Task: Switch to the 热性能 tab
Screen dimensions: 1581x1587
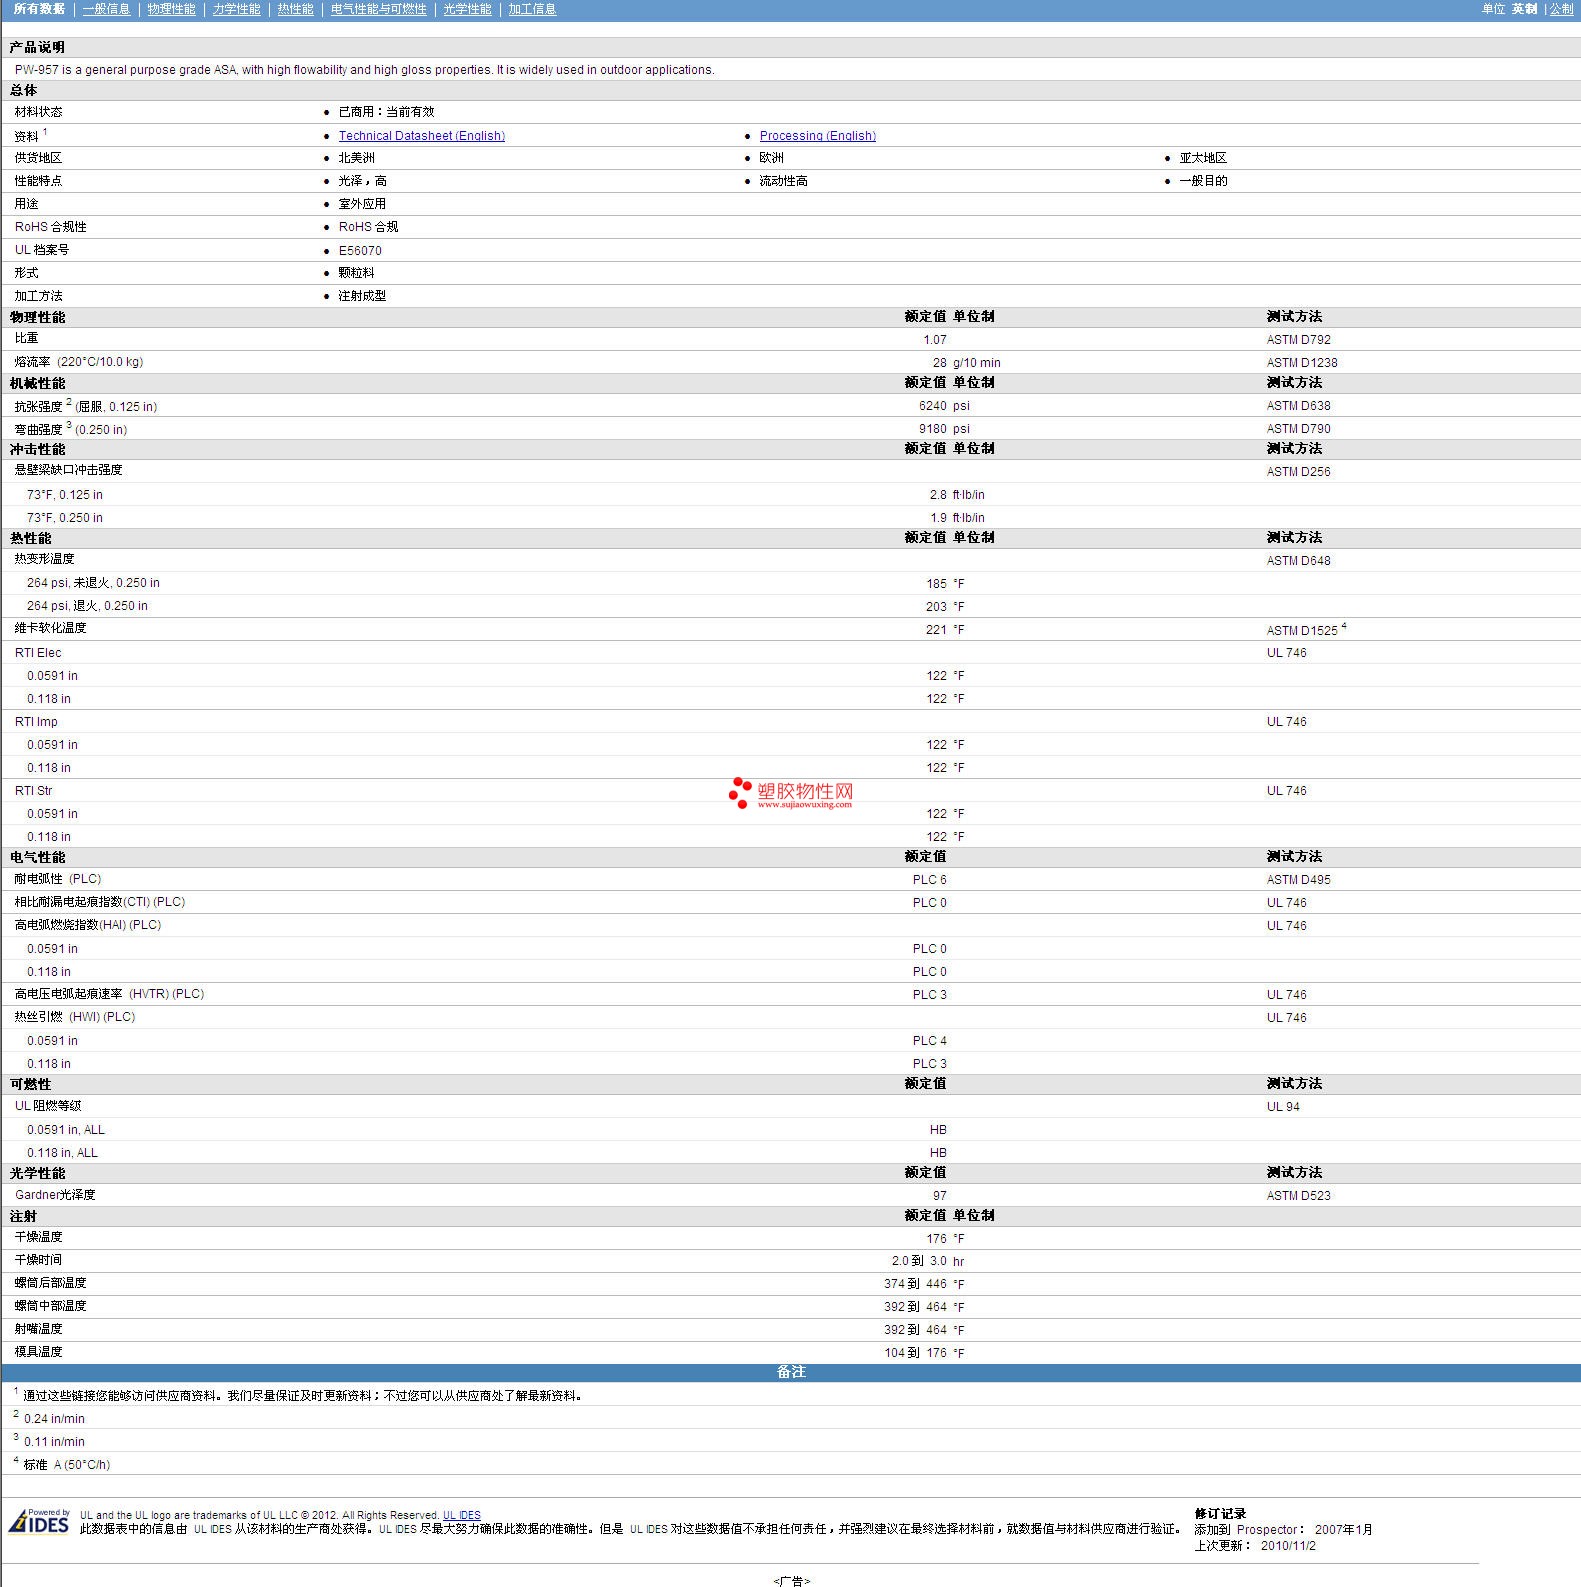Action: coord(295,9)
